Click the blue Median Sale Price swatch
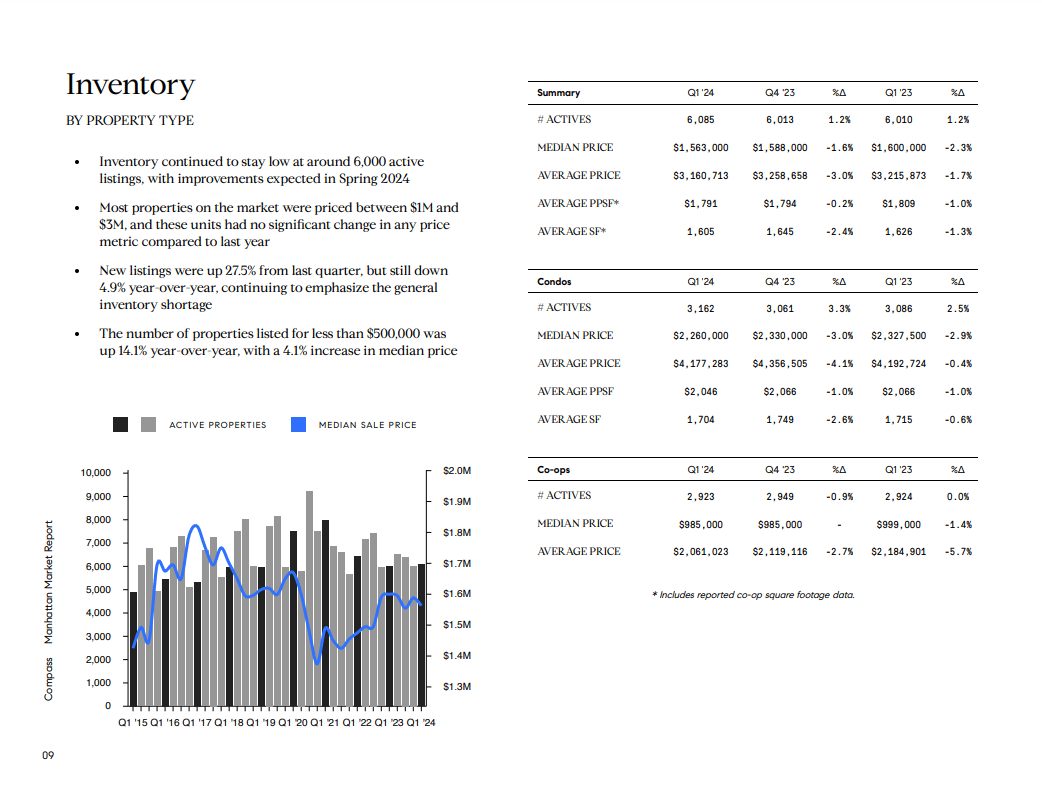This screenshot has height=801, width=1042. tap(298, 424)
